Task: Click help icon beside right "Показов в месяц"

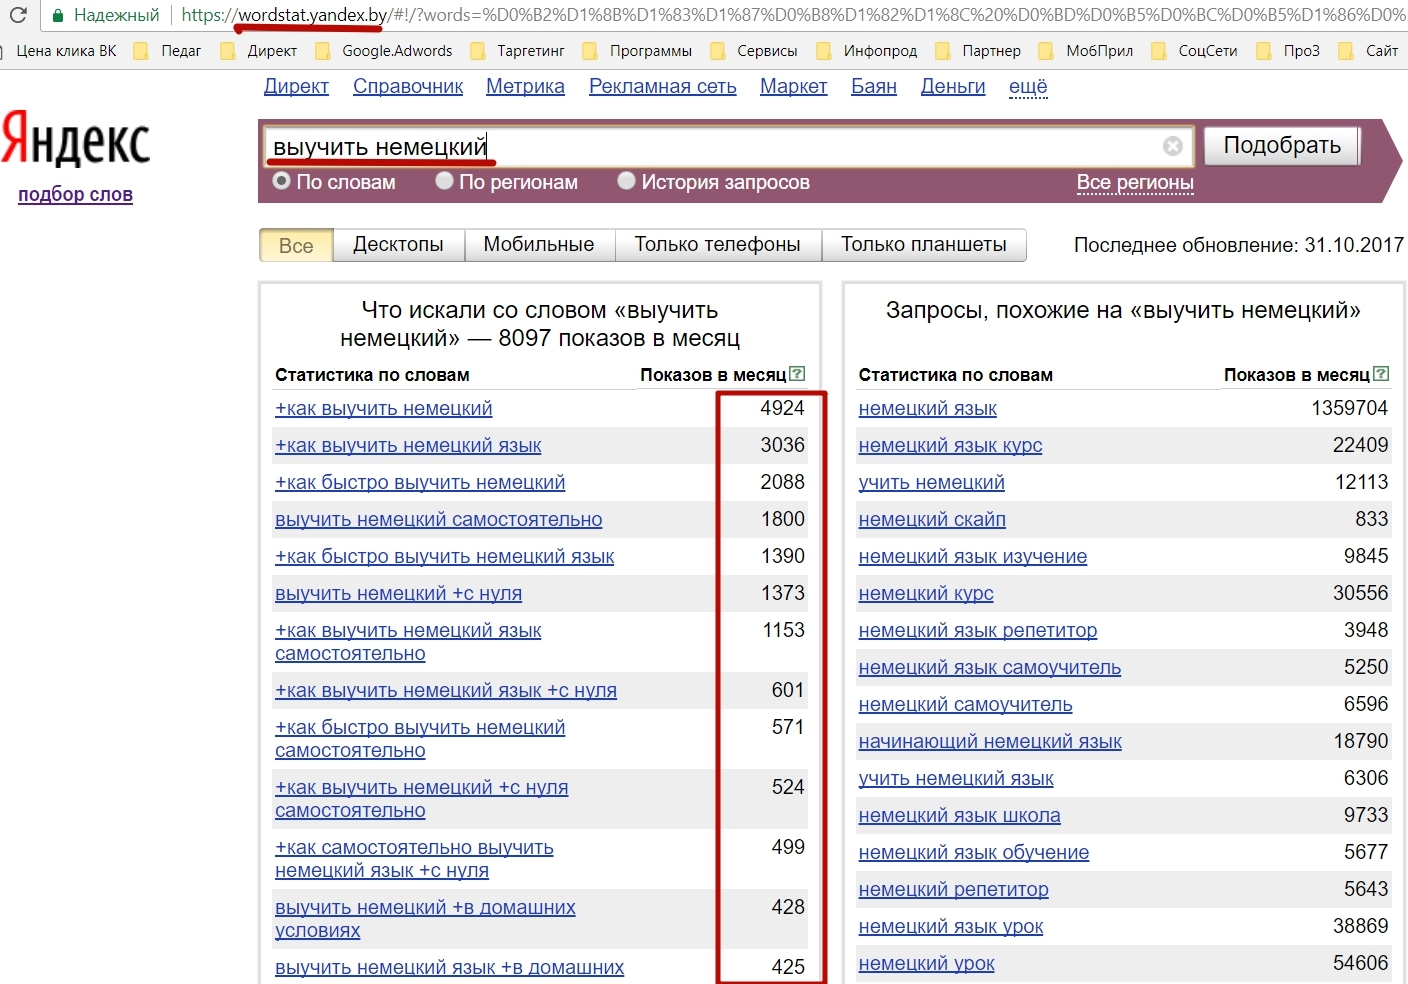Action: pos(1381,374)
